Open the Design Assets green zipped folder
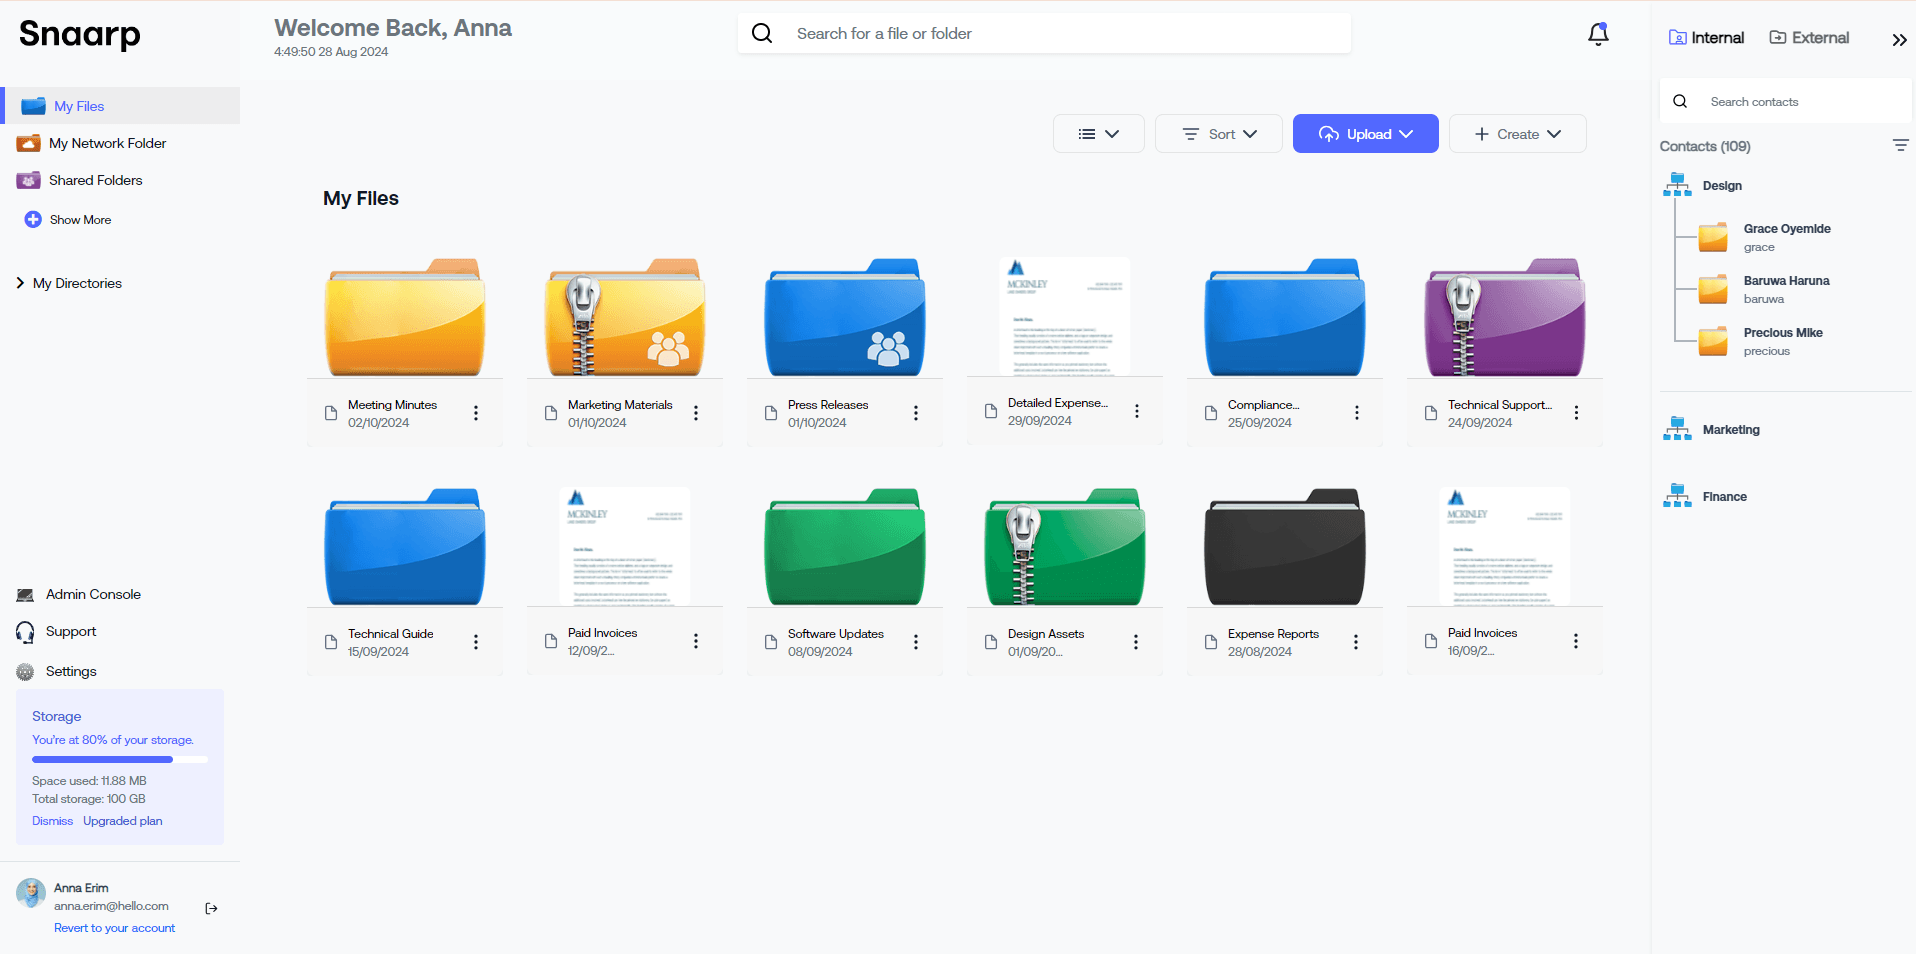The height and width of the screenshot is (954, 1916). (1065, 546)
